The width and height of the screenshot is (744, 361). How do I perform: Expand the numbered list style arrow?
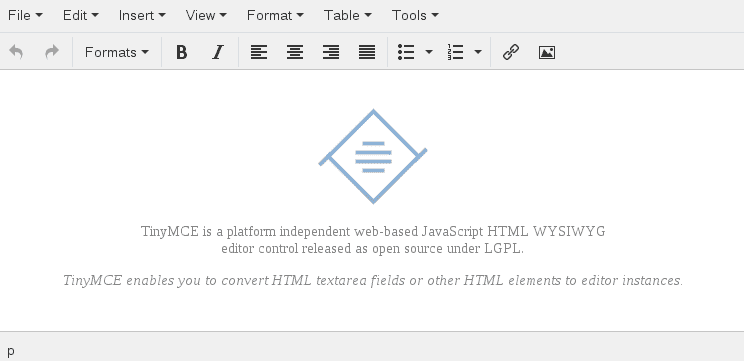point(478,52)
